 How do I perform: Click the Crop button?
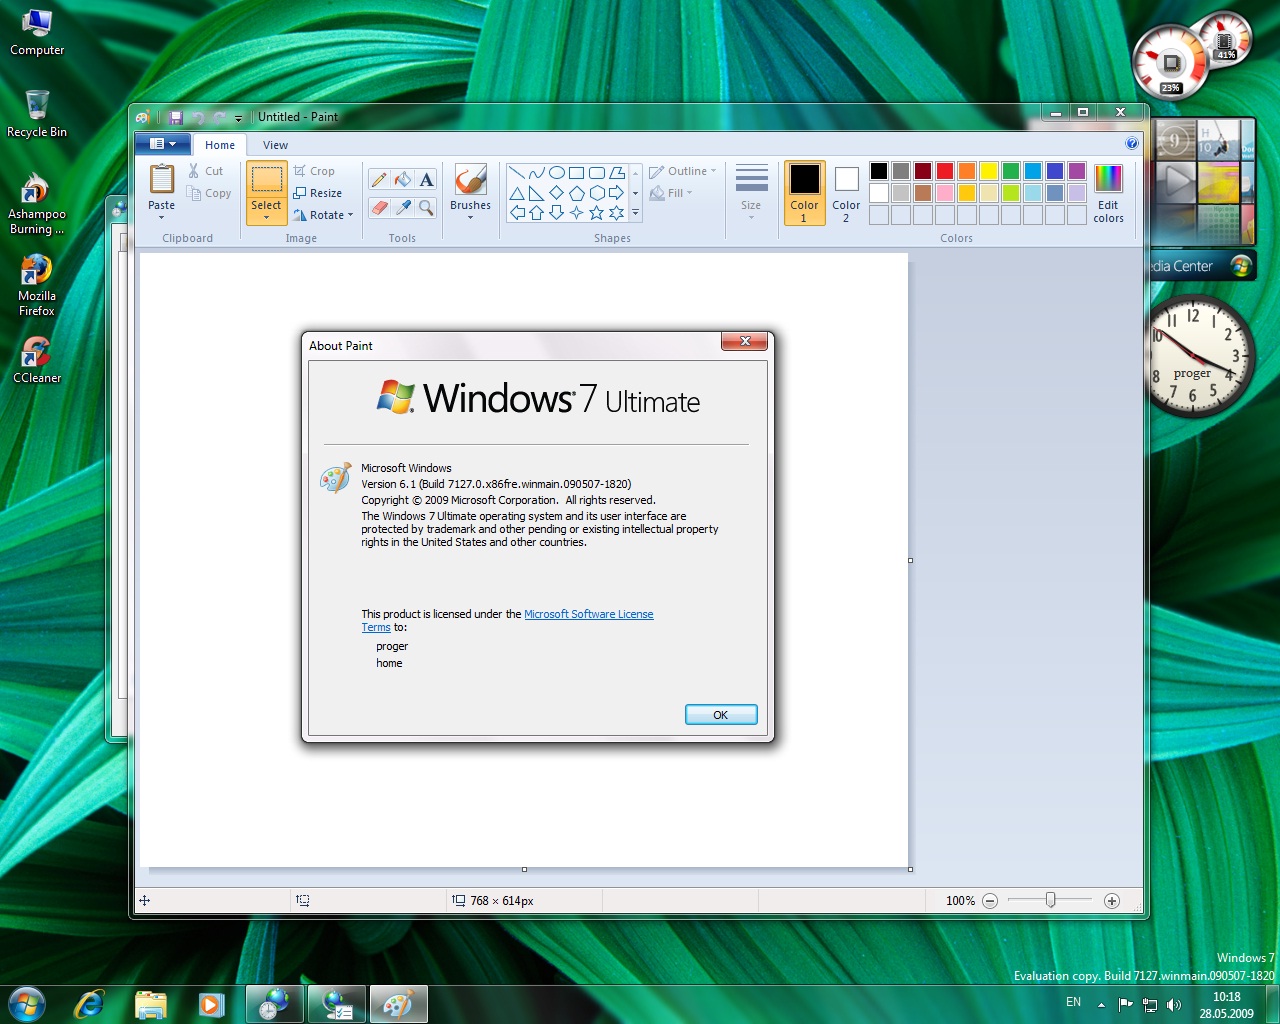click(x=314, y=171)
